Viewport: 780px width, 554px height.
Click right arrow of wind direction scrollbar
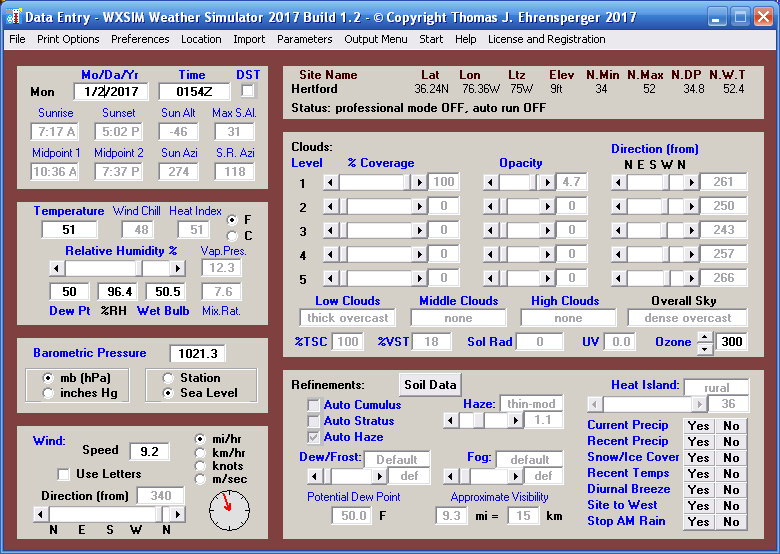(x=177, y=514)
